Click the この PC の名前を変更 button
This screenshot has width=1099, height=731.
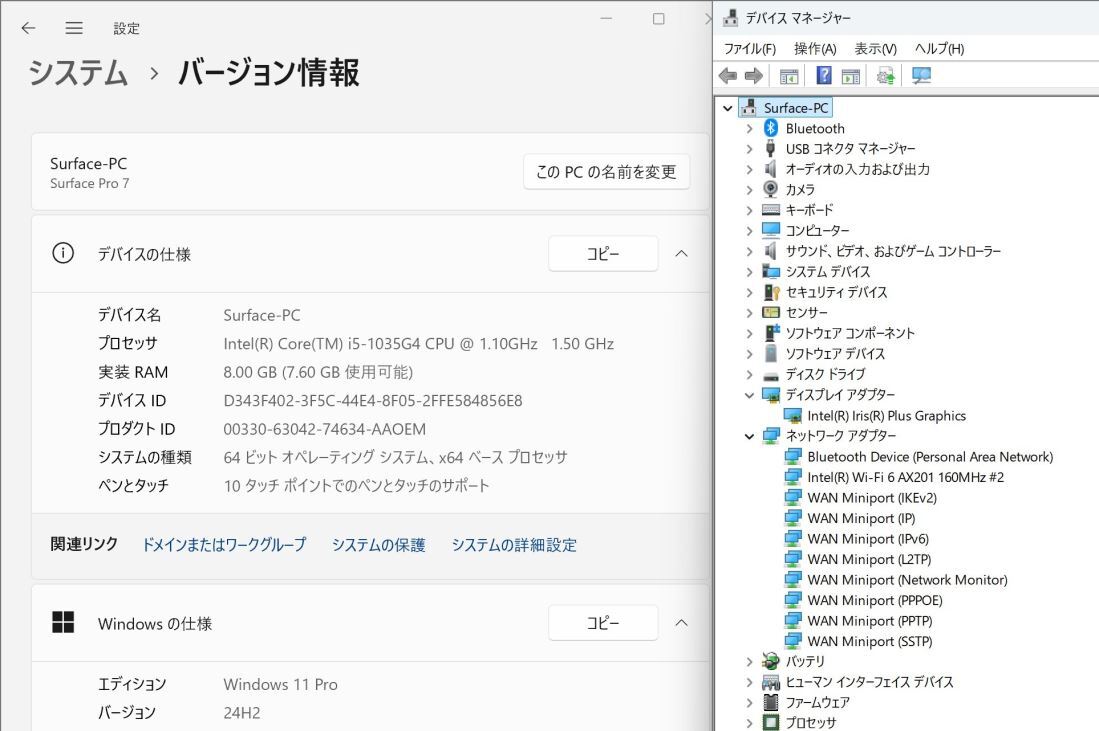tap(606, 172)
